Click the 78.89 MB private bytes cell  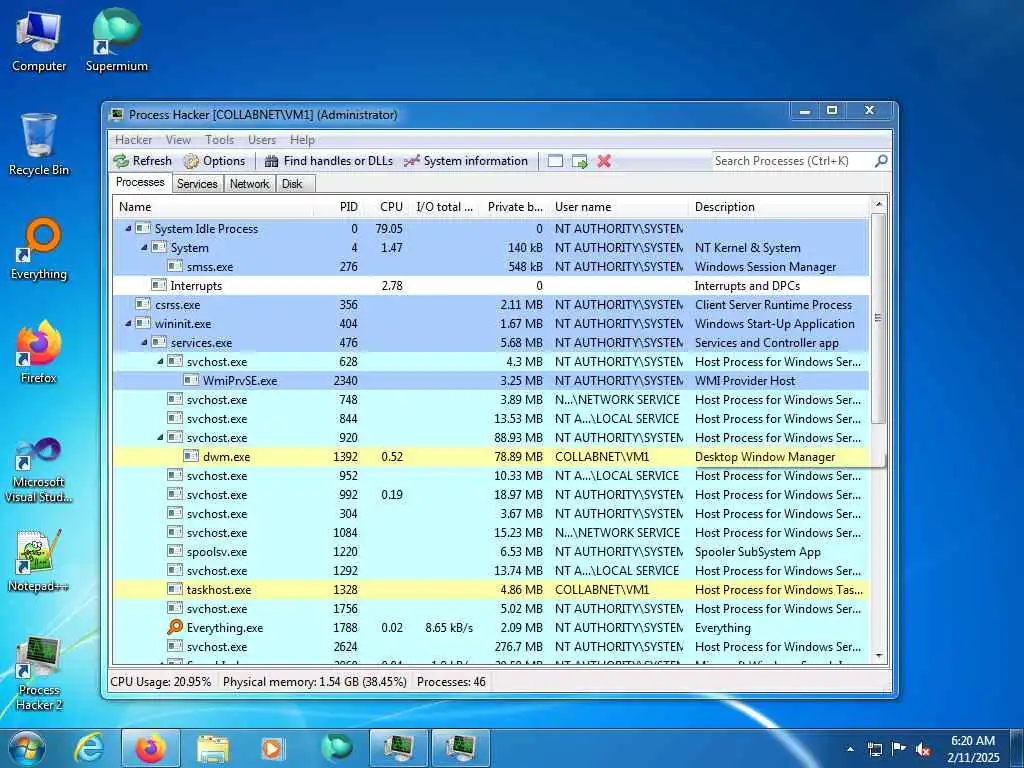pyautogui.click(x=519, y=456)
